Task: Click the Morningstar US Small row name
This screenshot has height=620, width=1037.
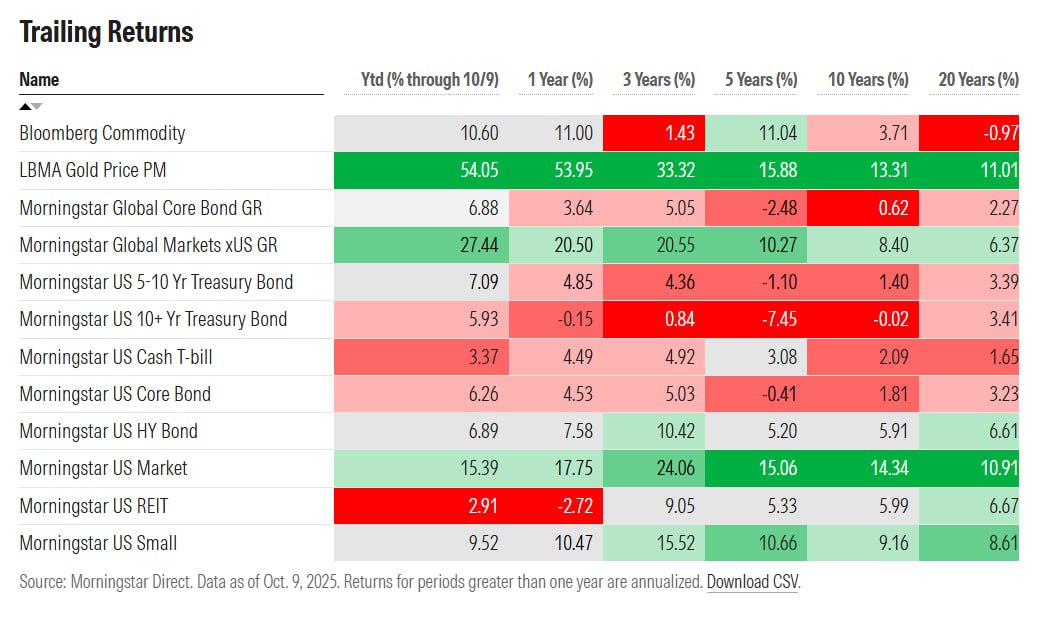Action: [x=98, y=543]
